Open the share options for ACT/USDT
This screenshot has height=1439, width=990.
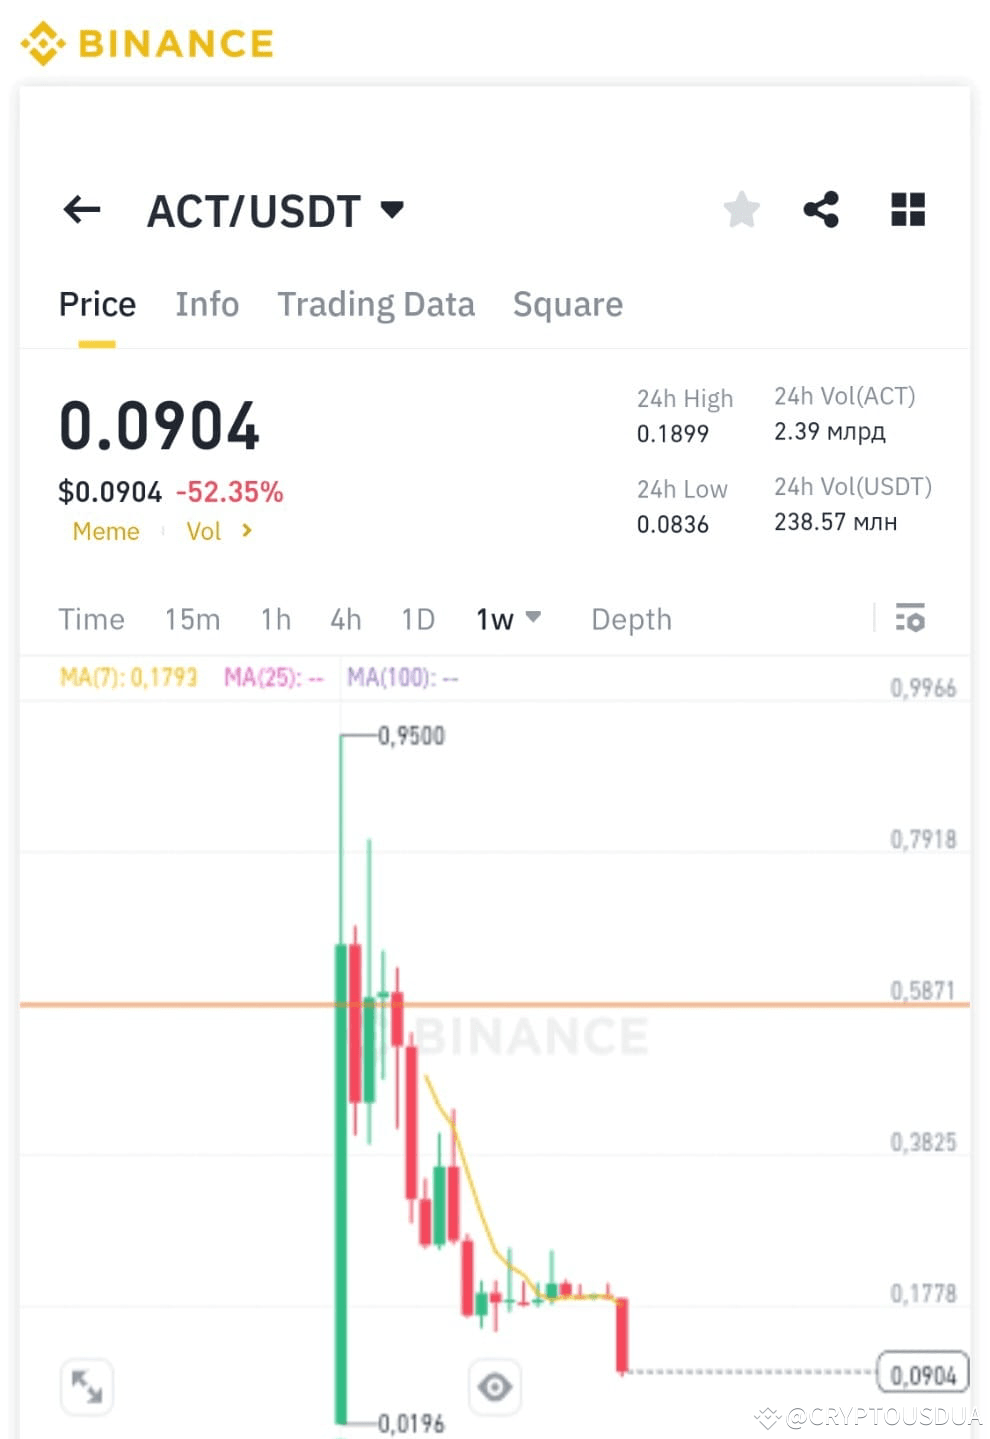tap(821, 209)
